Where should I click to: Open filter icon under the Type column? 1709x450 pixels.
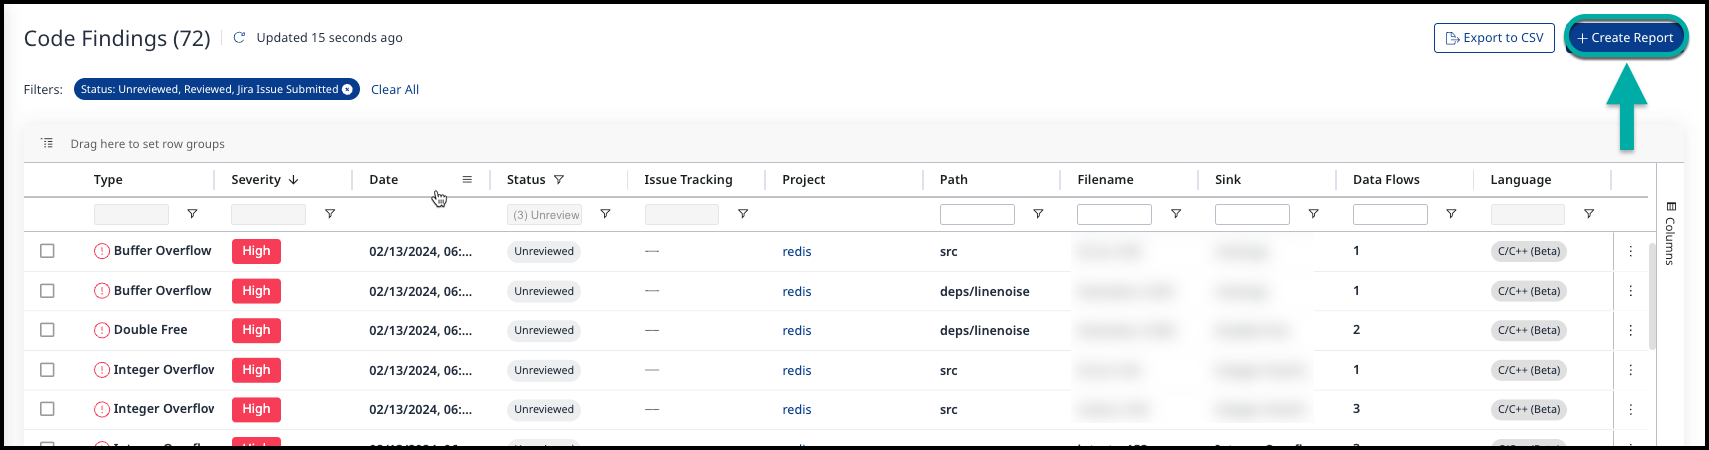[192, 214]
